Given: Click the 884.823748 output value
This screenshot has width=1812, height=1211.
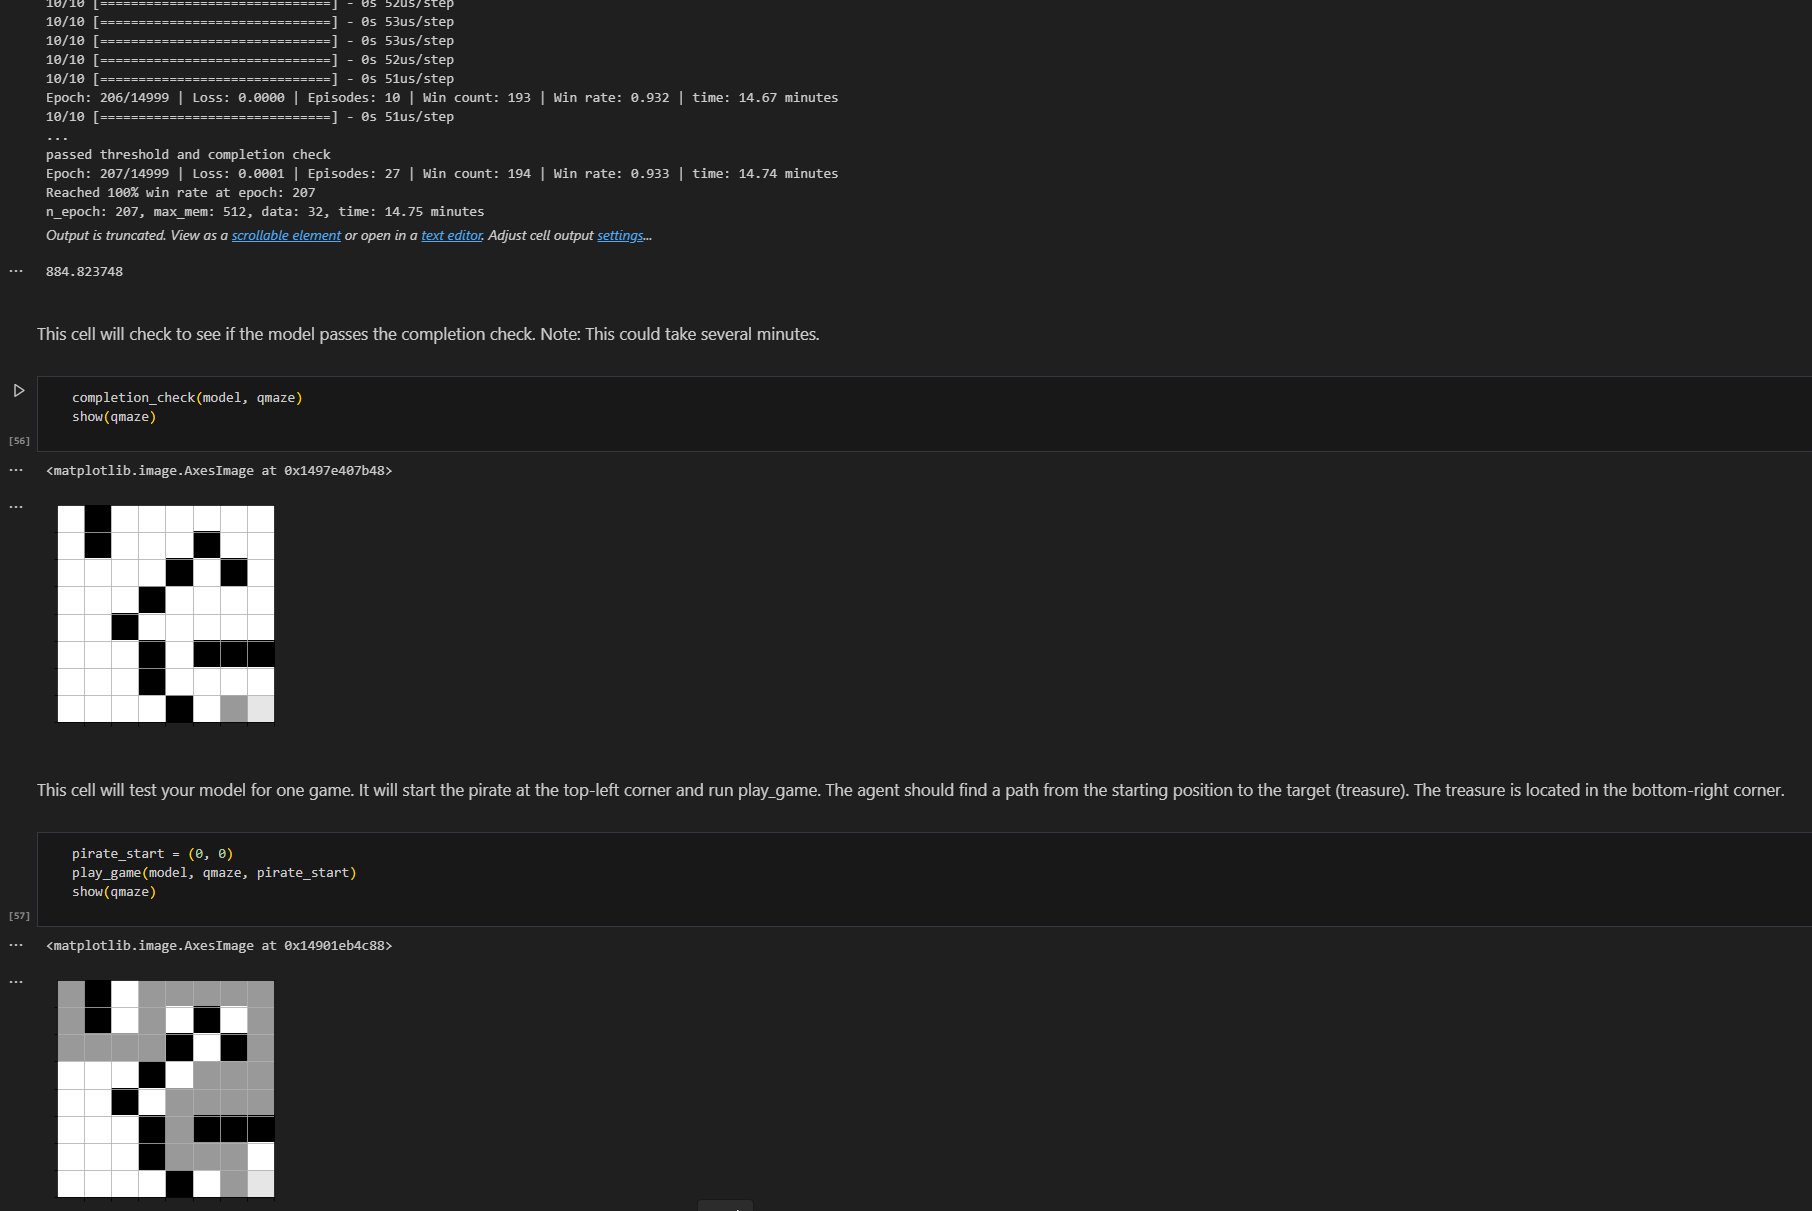Looking at the screenshot, I should 84,272.
